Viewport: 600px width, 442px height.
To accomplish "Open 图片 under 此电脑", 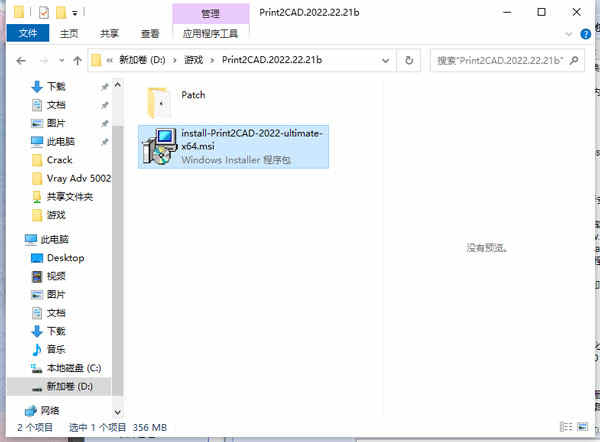I will coord(57,294).
